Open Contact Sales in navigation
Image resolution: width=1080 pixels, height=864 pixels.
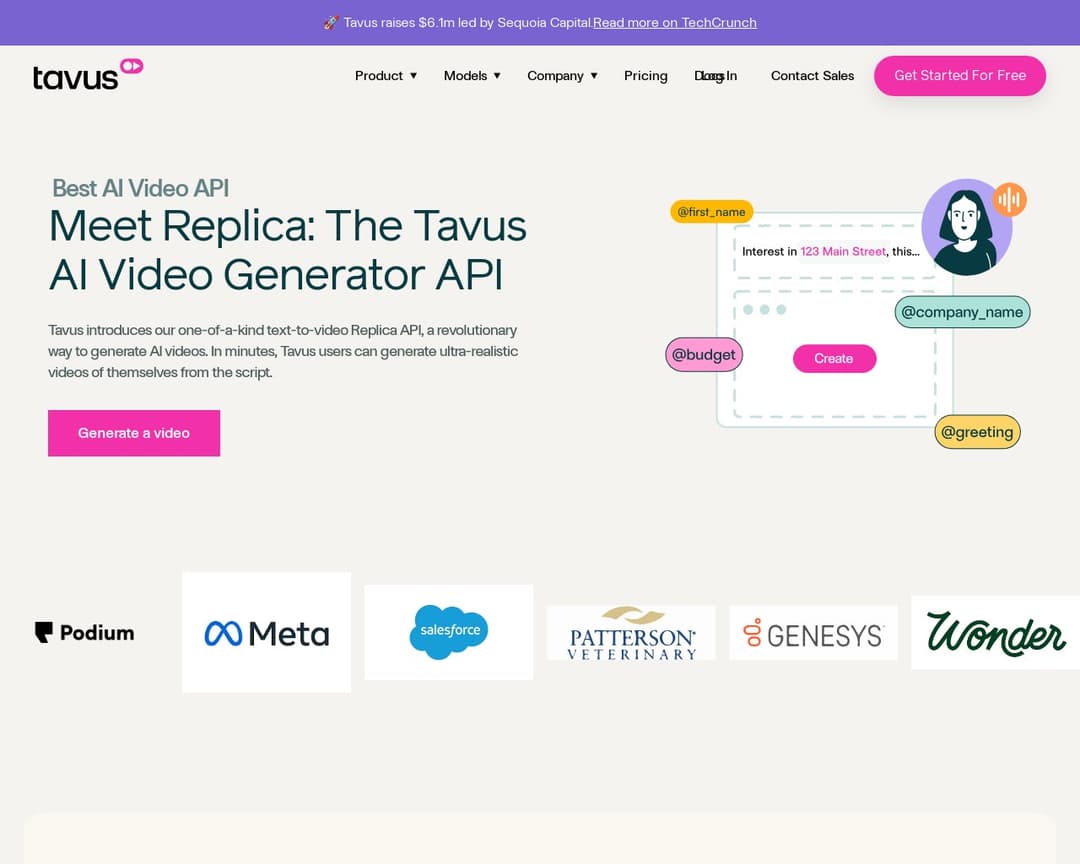[x=812, y=76]
